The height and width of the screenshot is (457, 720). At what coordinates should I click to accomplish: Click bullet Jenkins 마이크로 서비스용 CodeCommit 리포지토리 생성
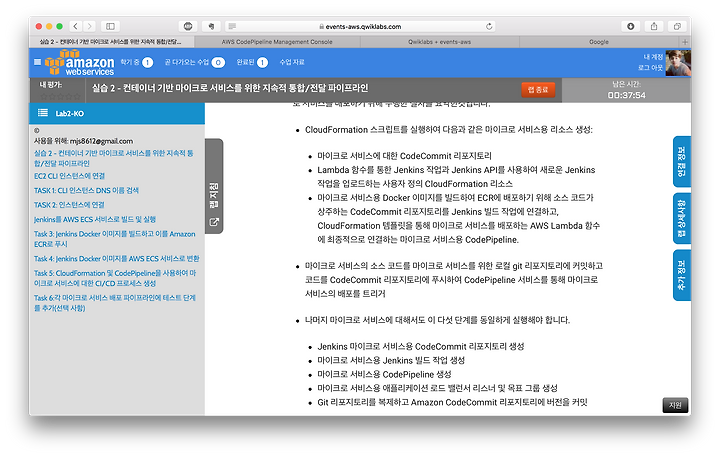click(421, 346)
